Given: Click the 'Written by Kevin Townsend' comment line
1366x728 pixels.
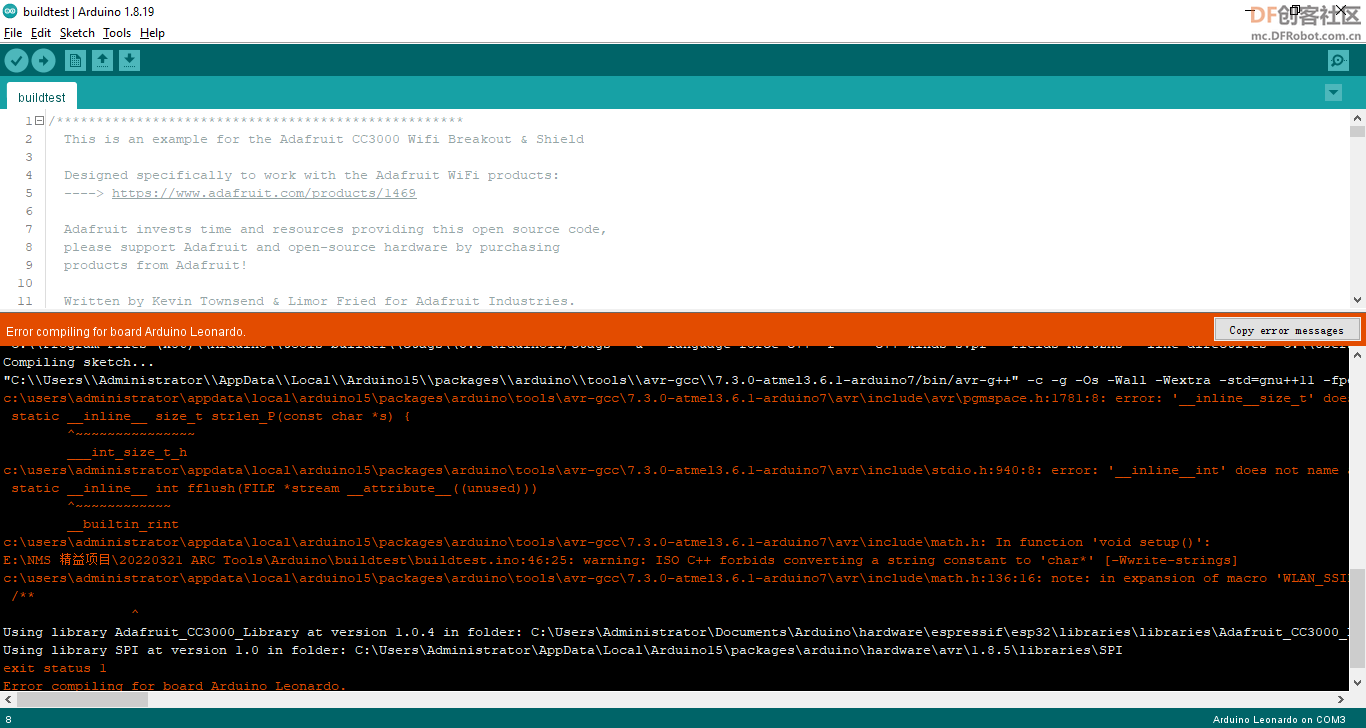Looking at the screenshot, I should tap(320, 301).
